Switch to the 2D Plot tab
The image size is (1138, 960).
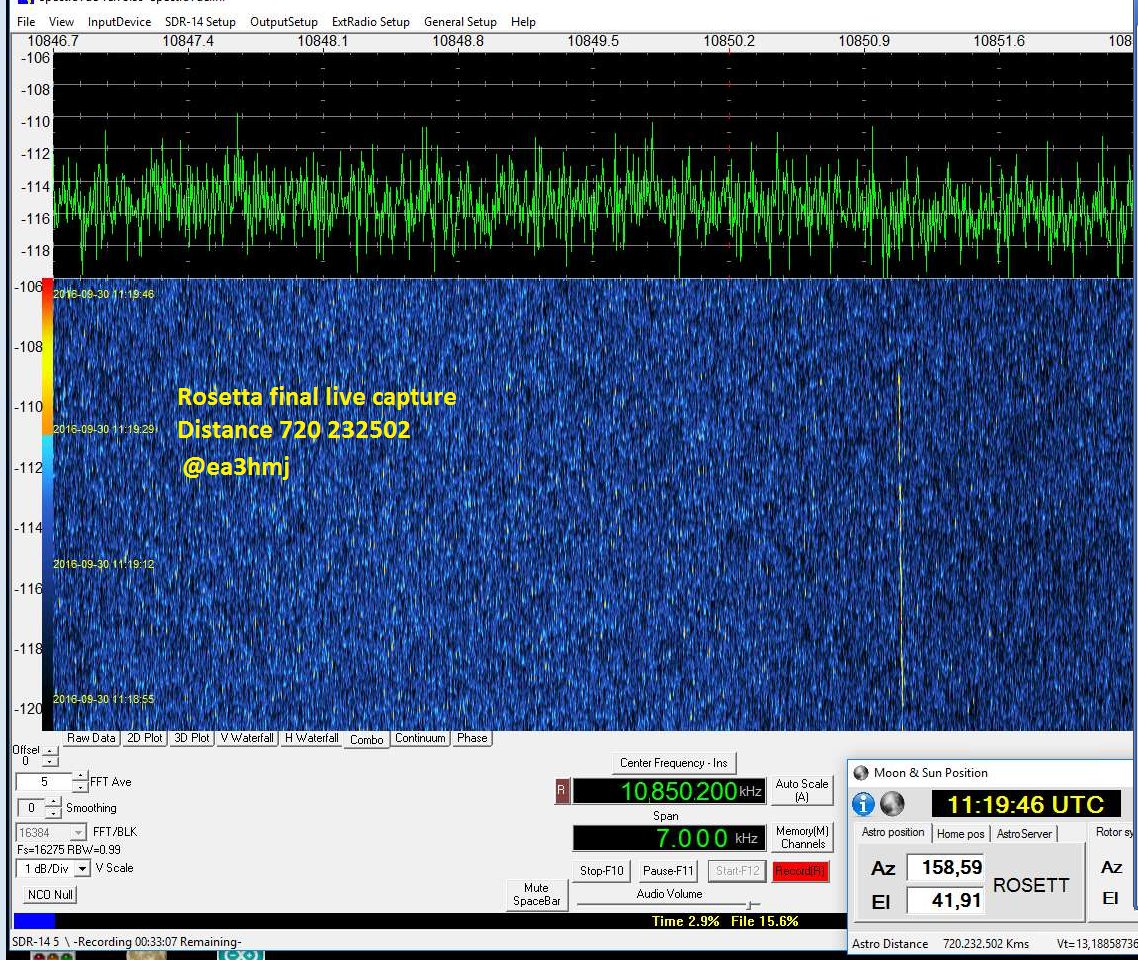point(144,738)
